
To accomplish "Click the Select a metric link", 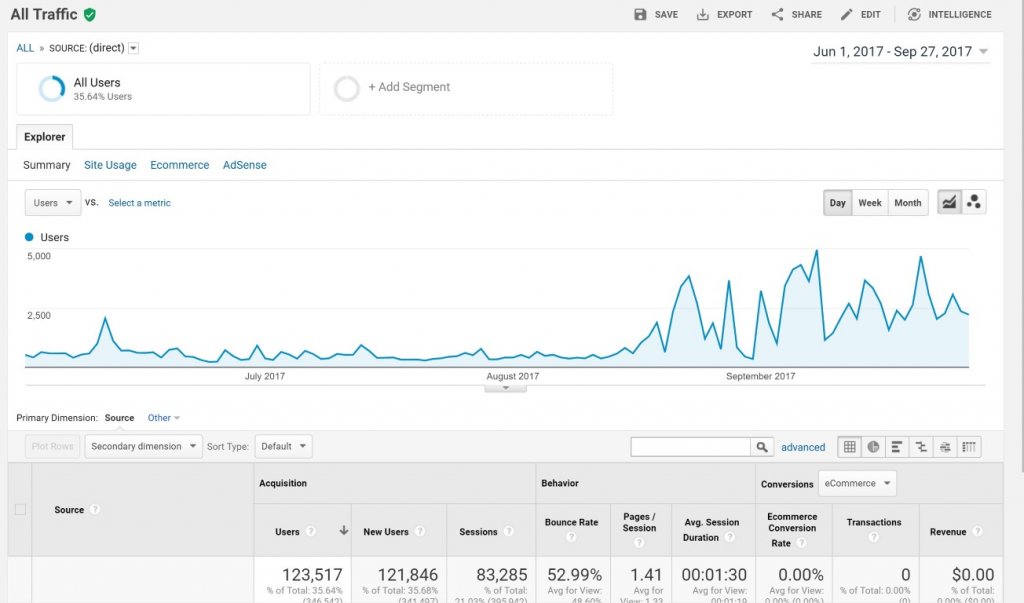I will coord(139,203).
